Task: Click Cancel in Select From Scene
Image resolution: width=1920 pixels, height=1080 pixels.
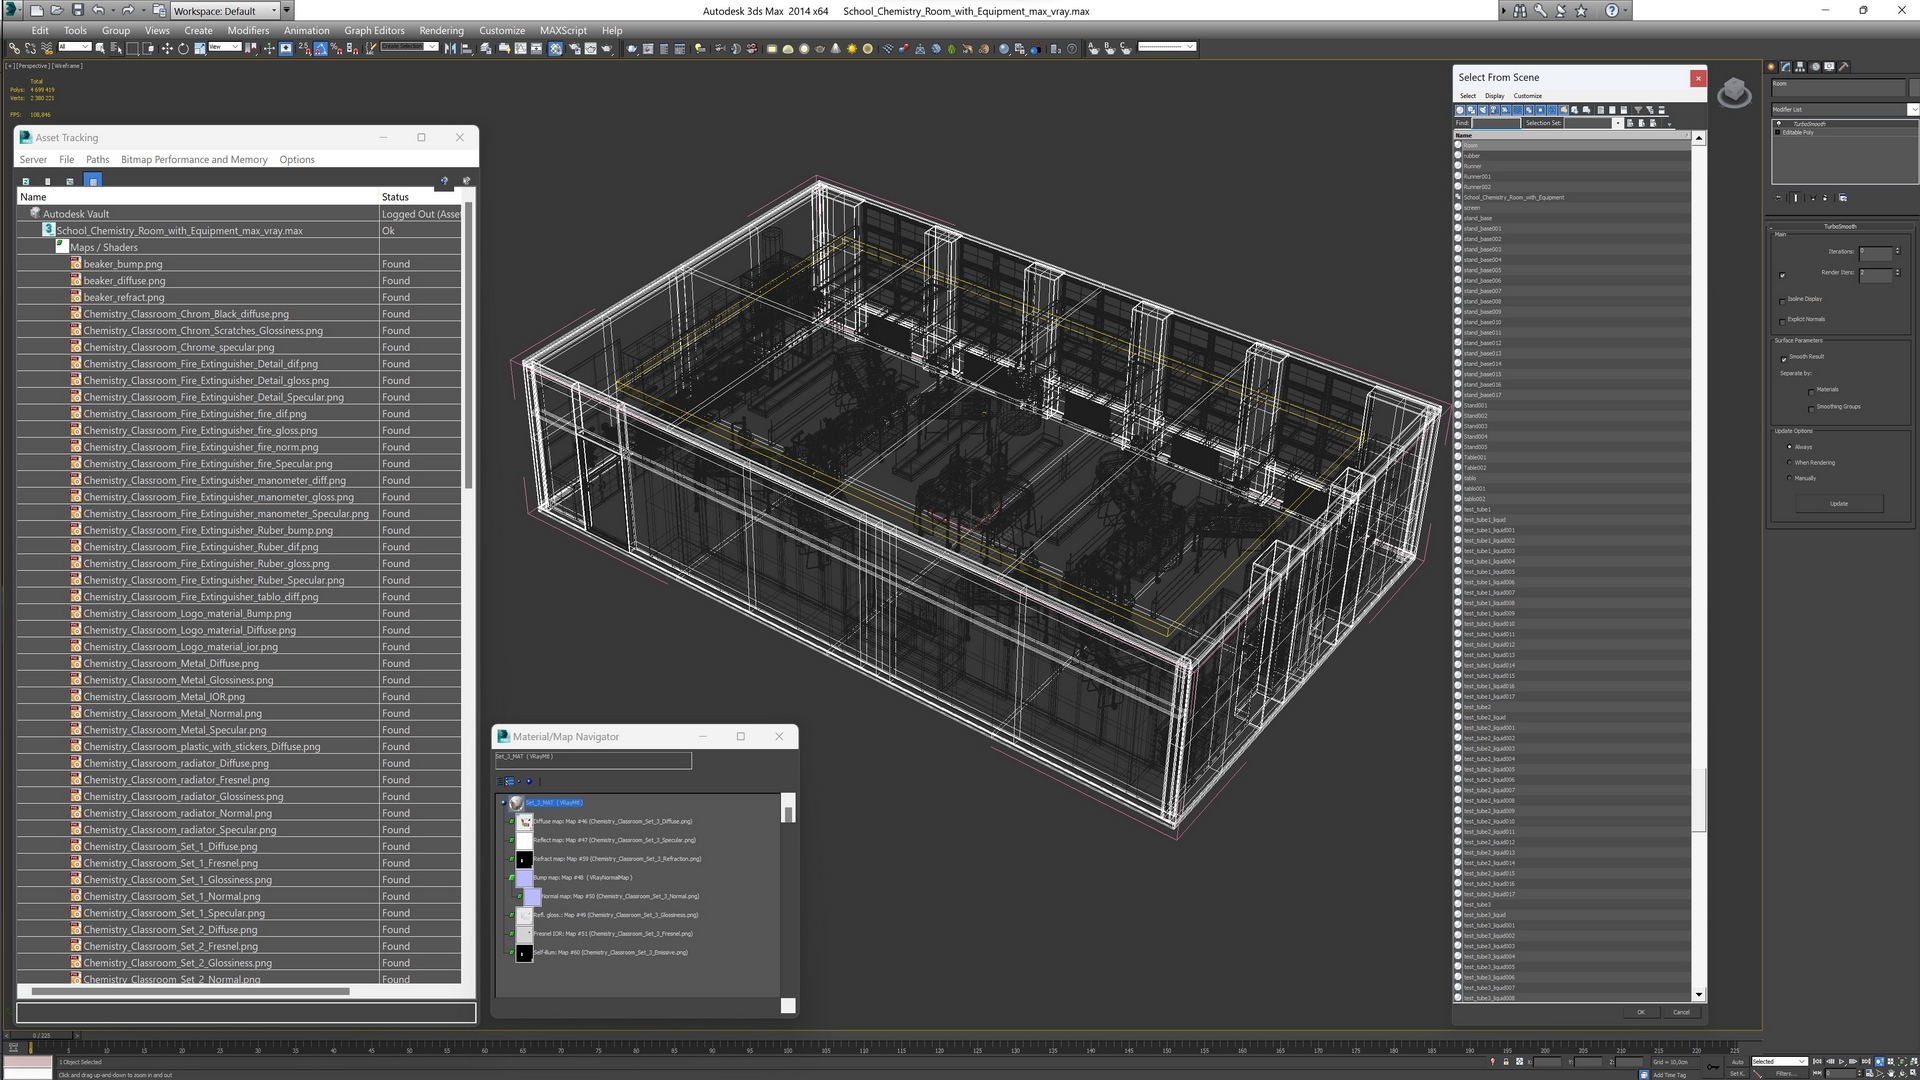Action: (x=1681, y=1012)
